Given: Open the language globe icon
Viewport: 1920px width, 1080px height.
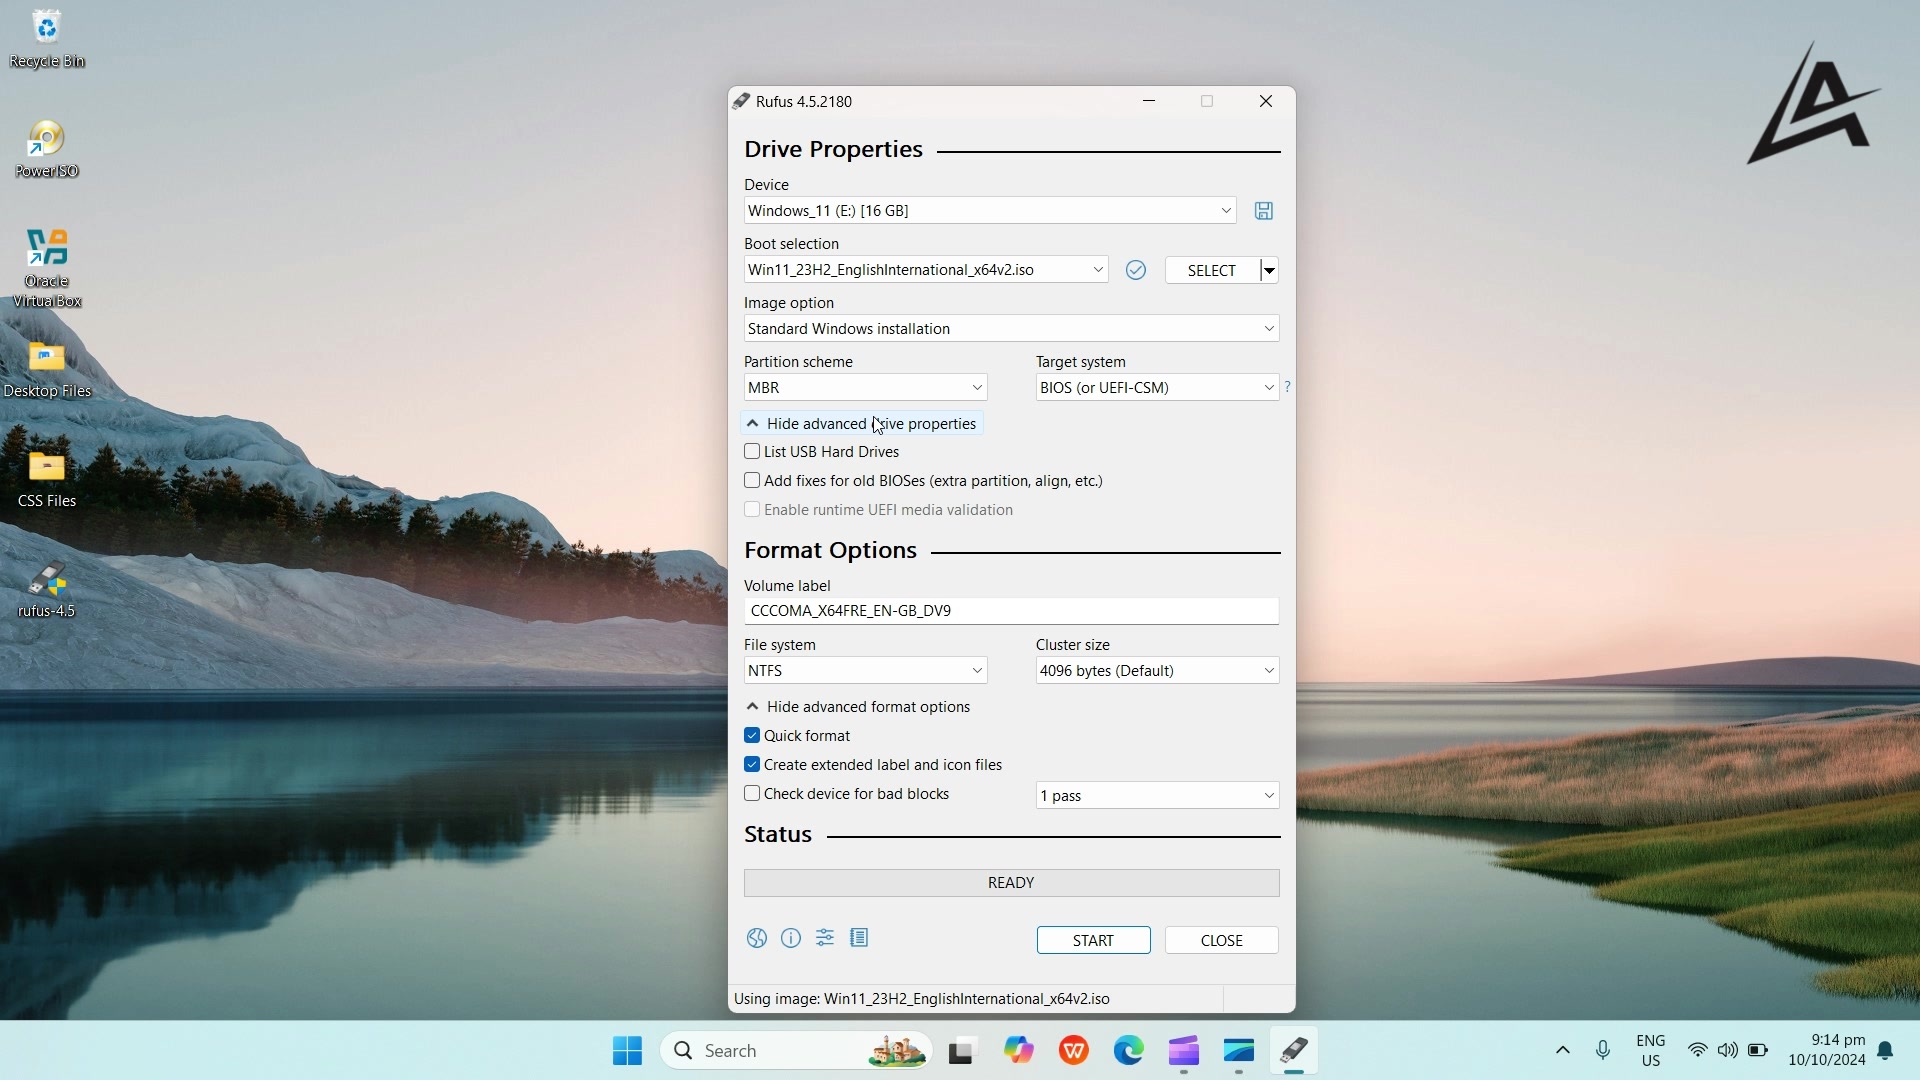Looking at the screenshot, I should [x=757, y=938].
